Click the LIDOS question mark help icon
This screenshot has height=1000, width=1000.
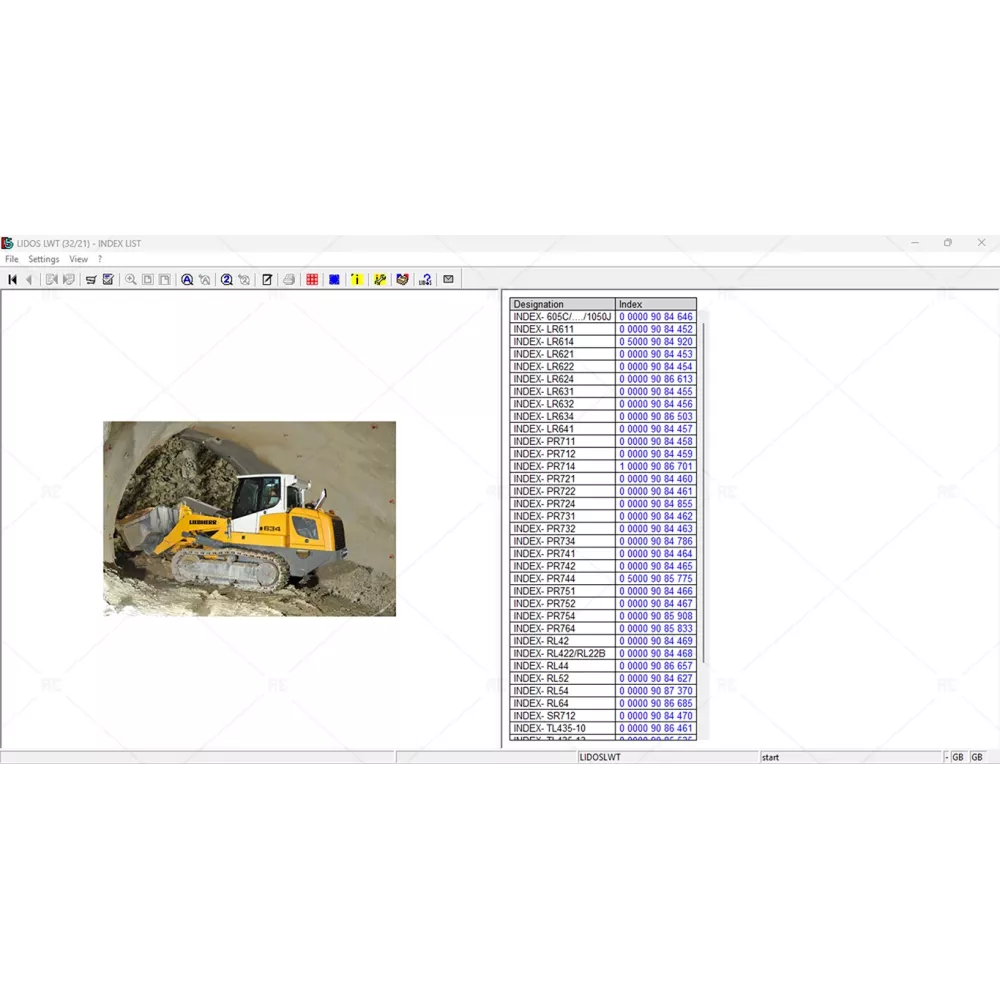[425, 280]
